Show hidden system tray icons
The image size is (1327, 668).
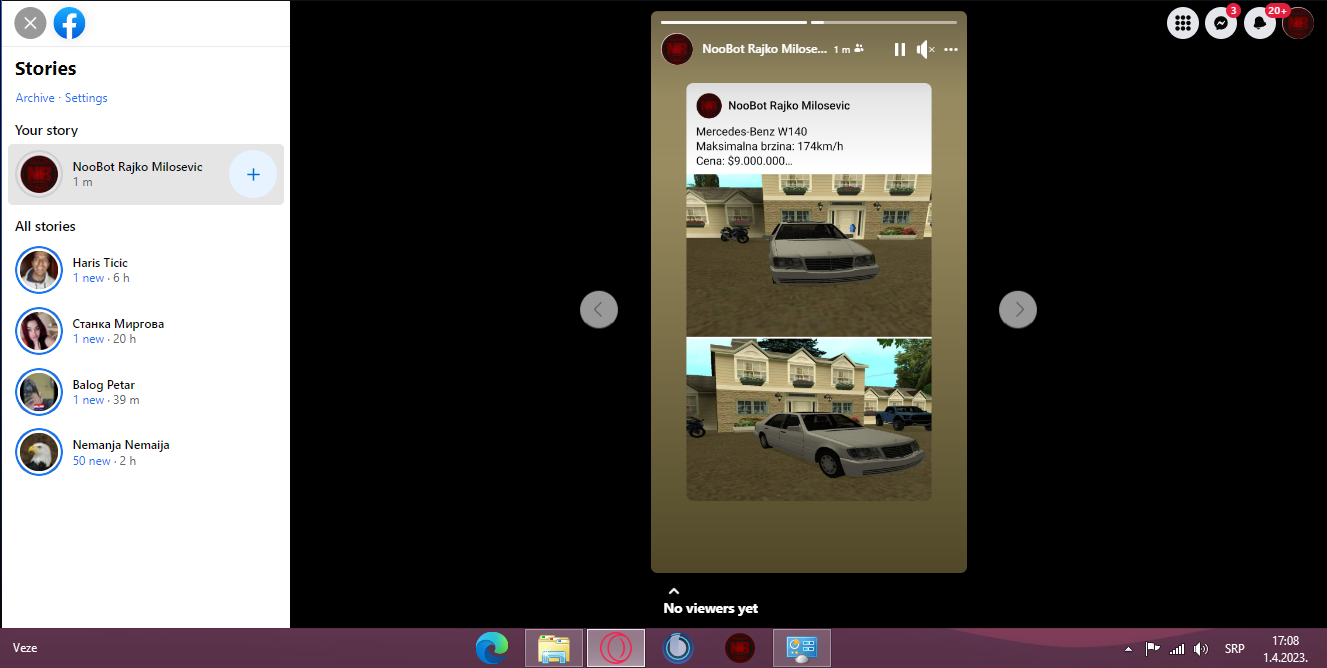1129,648
